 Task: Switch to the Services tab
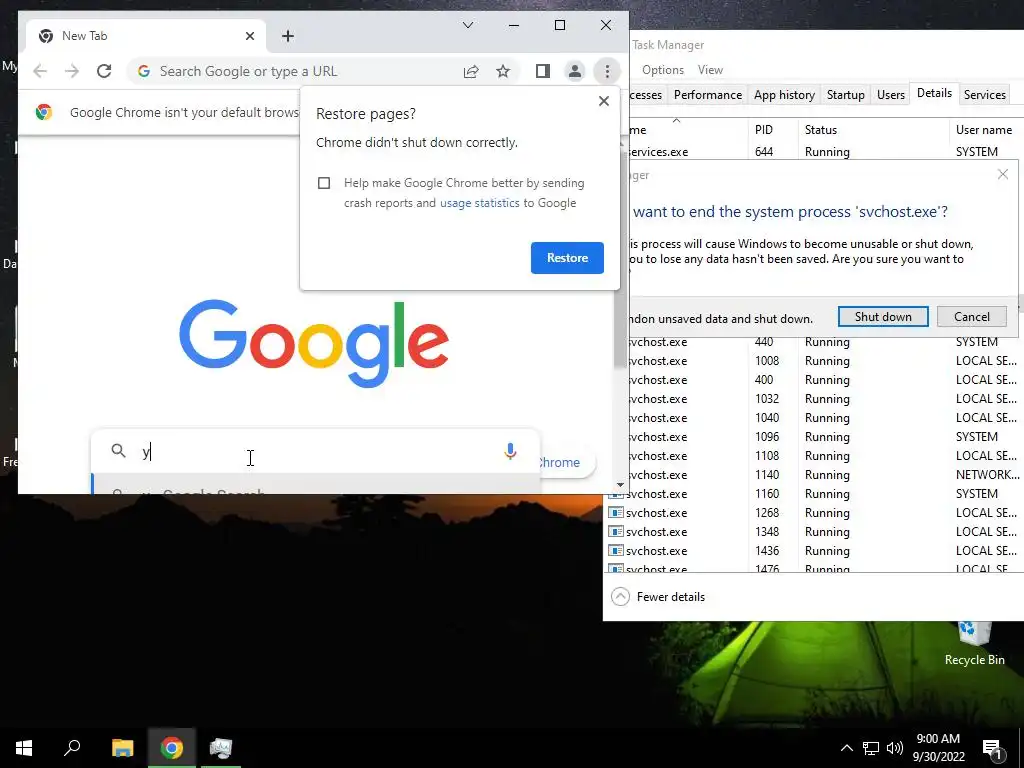click(x=984, y=95)
